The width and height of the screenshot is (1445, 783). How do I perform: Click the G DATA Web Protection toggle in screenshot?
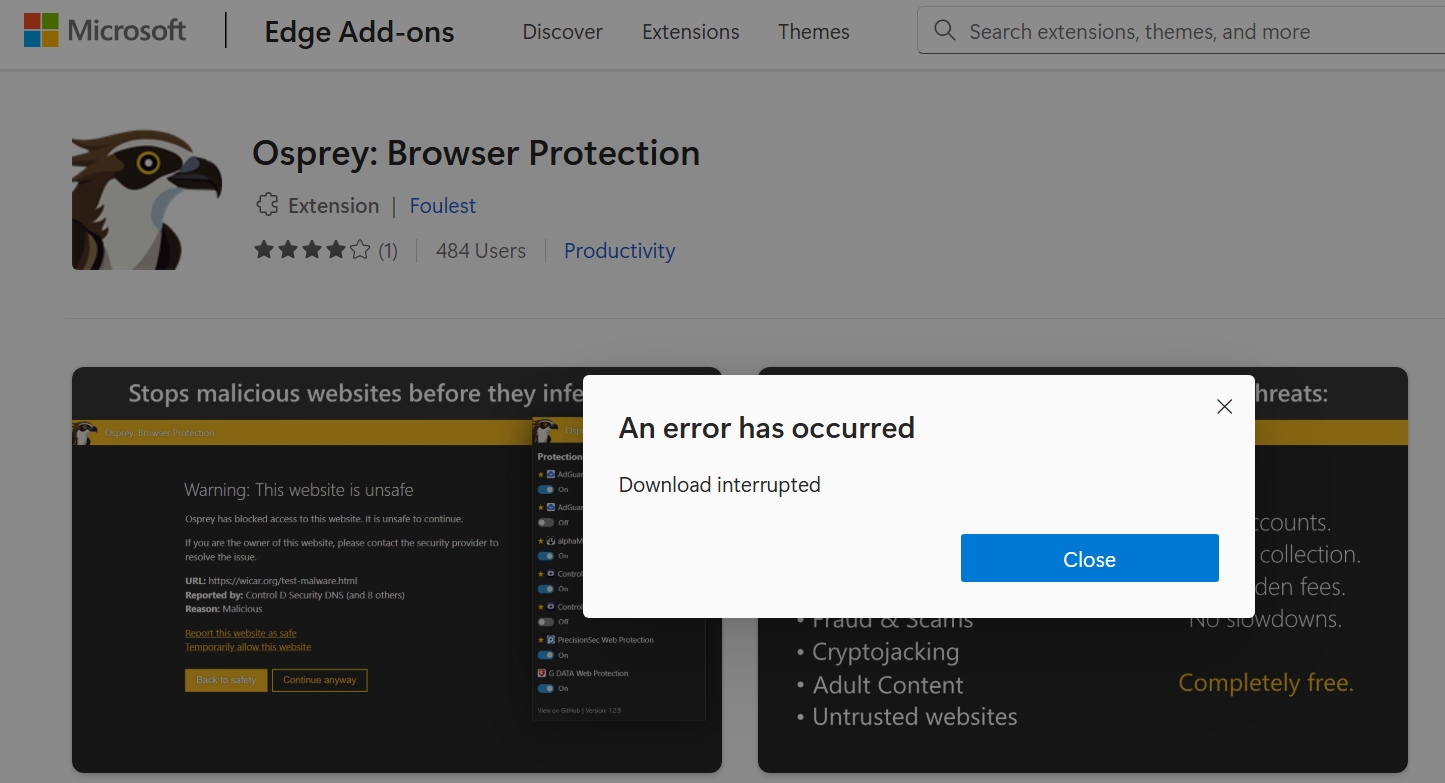pyautogui.click(x=546, y=688)
